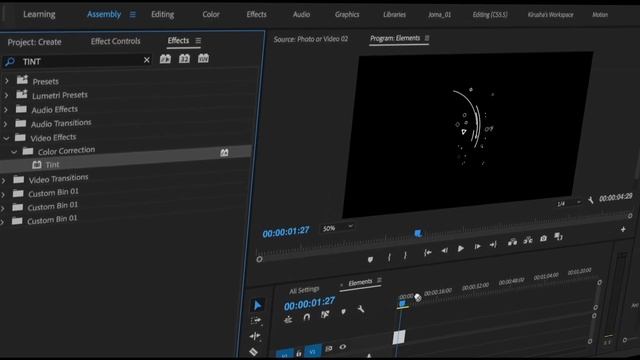
Task: Switch to the Libraries workspace
Action: pyautogui.click(x=394, y=14)
